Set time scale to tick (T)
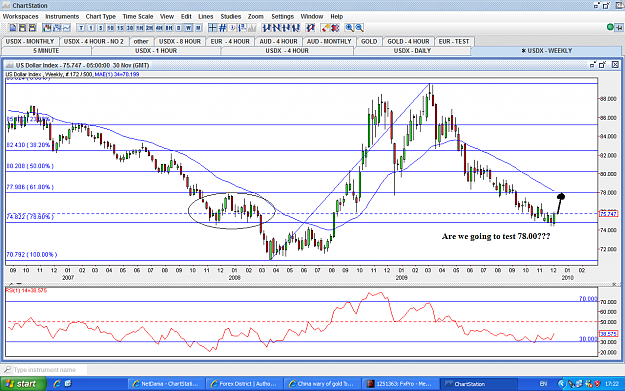Viewport: 625px width, 391px height. (x=81, y=28)
